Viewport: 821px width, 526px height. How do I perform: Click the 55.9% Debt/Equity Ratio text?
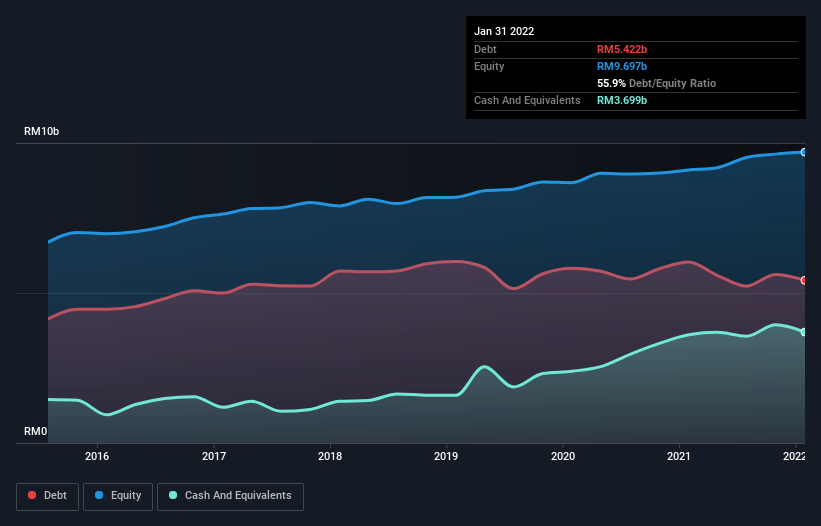[x=656, y=83]
